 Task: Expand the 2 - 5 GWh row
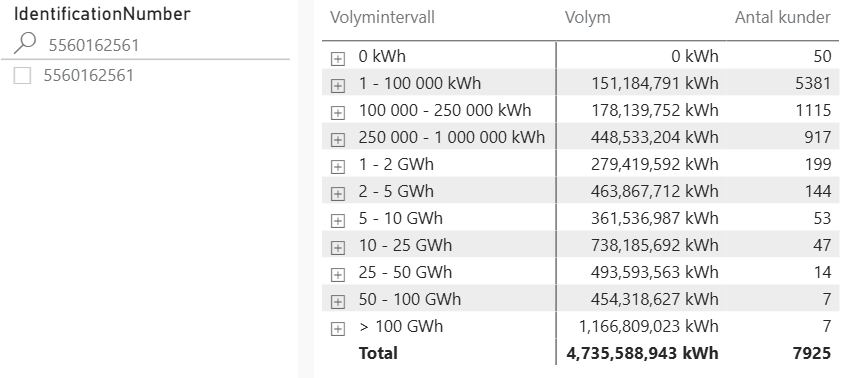click(337, 193)
